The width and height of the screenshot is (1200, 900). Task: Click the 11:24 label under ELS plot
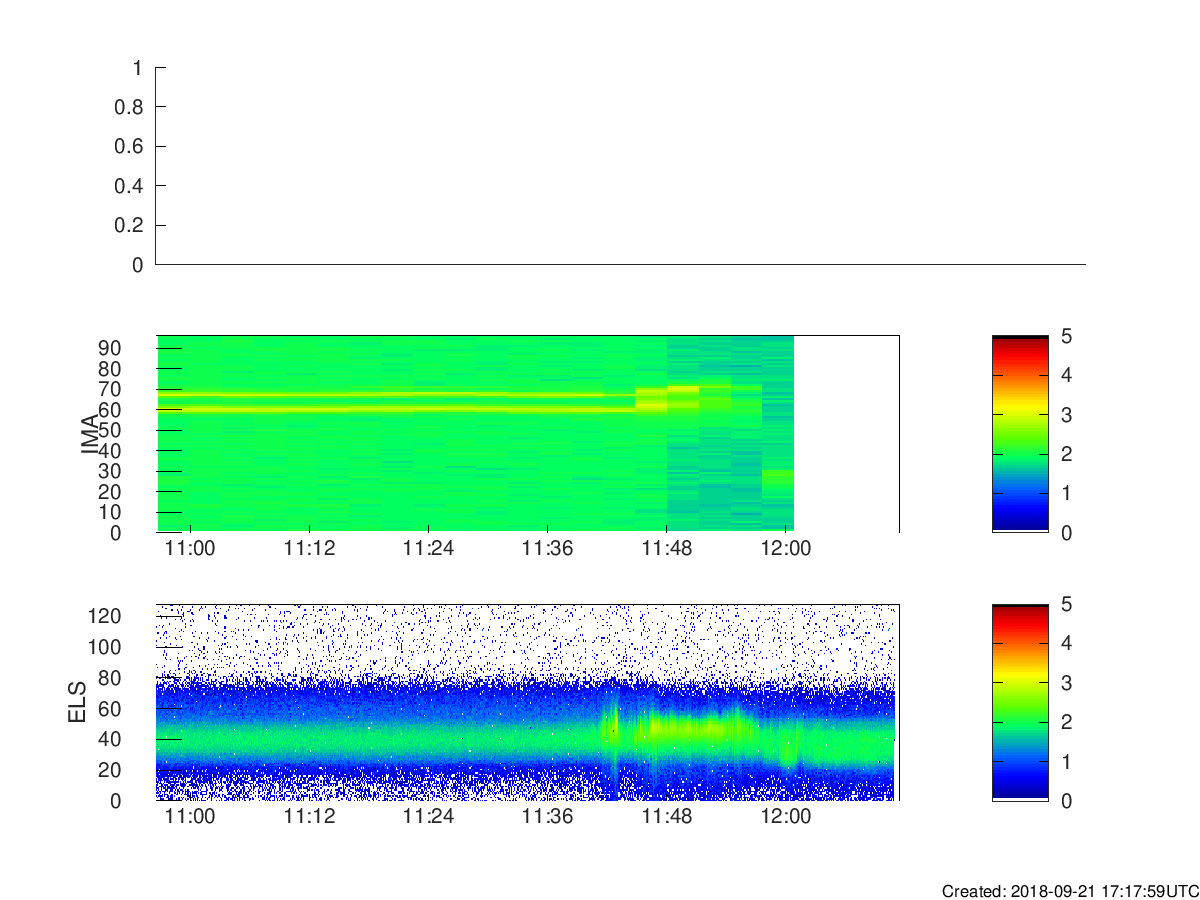click(x=428, y=816)
